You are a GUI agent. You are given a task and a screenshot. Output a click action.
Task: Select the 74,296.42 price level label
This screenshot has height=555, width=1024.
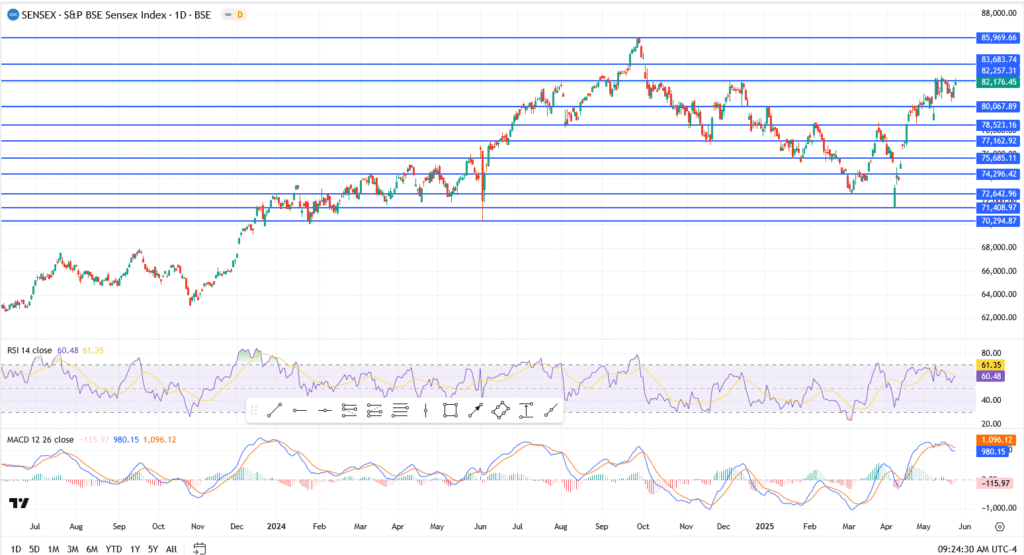[997, 174]
